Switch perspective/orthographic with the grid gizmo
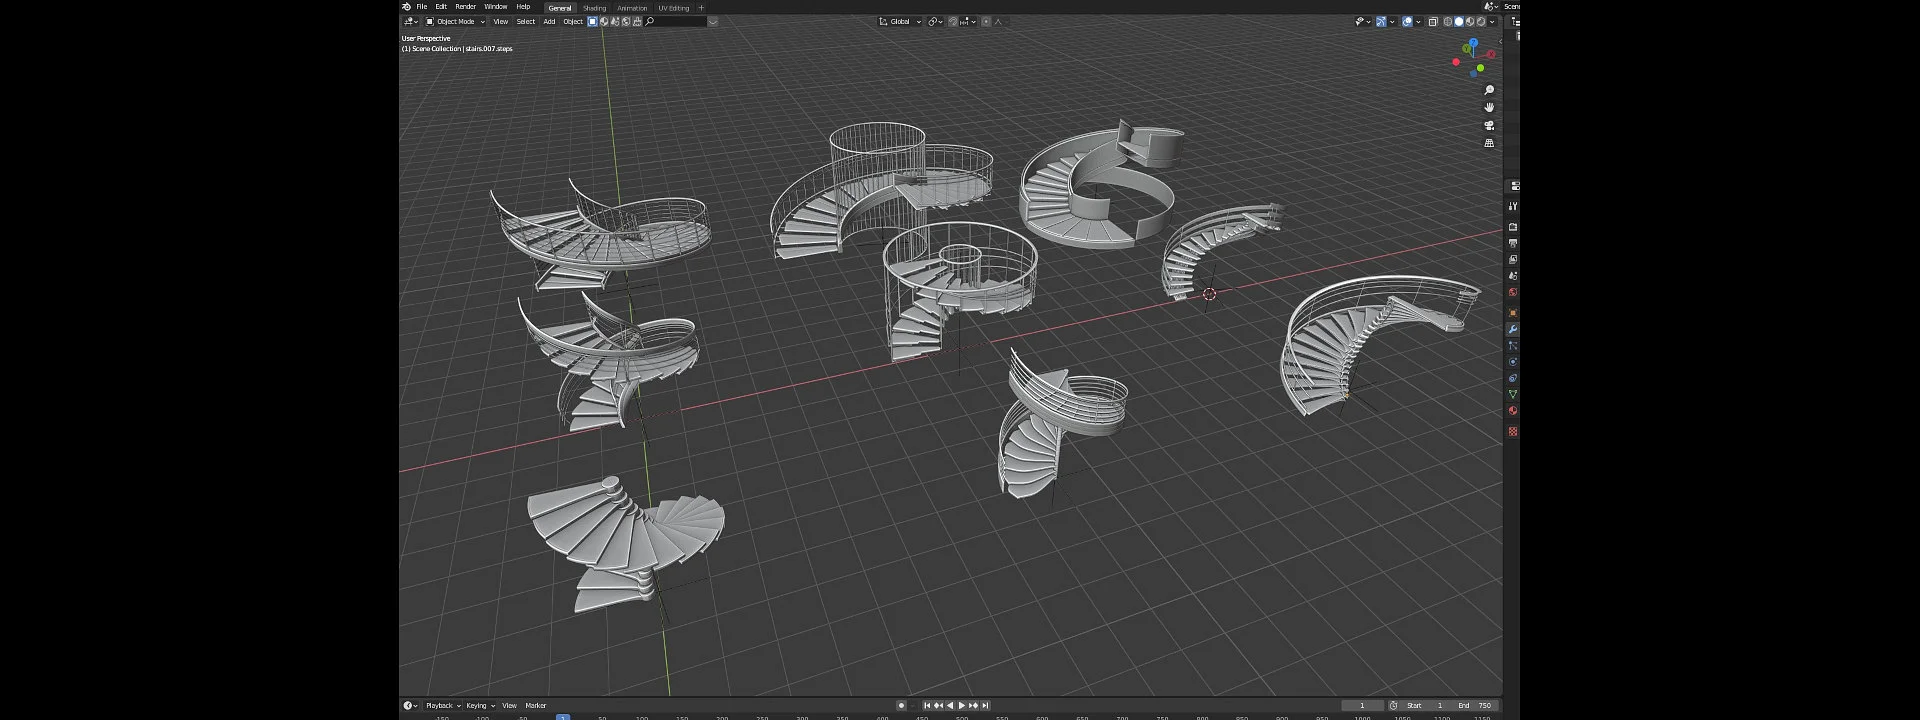The width and height of the screenshot is (1920, 720). [1489, 144]
